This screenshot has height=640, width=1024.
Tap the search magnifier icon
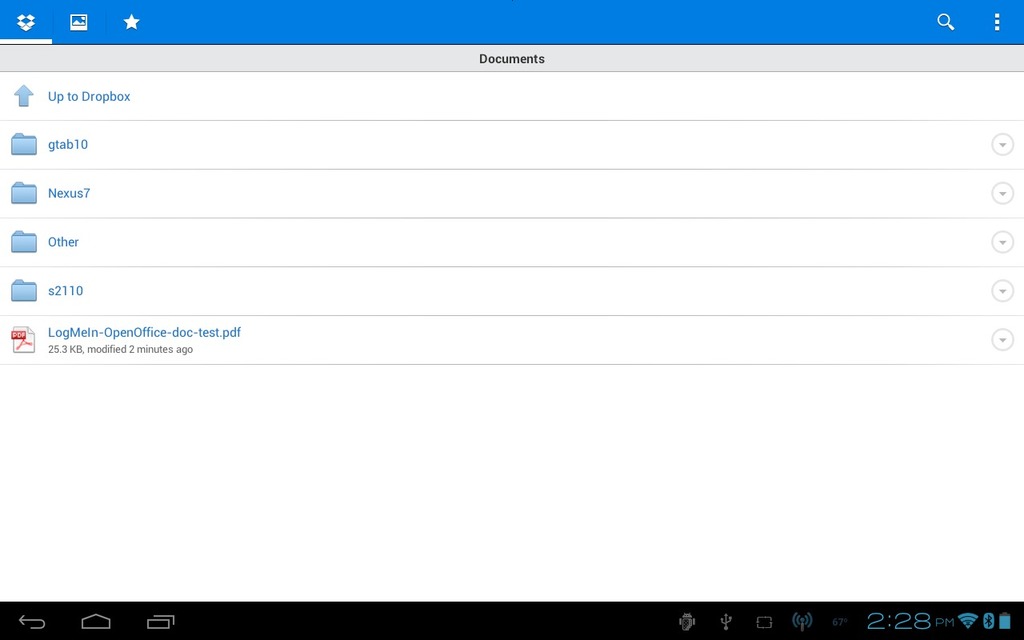(x=945, y=22)
